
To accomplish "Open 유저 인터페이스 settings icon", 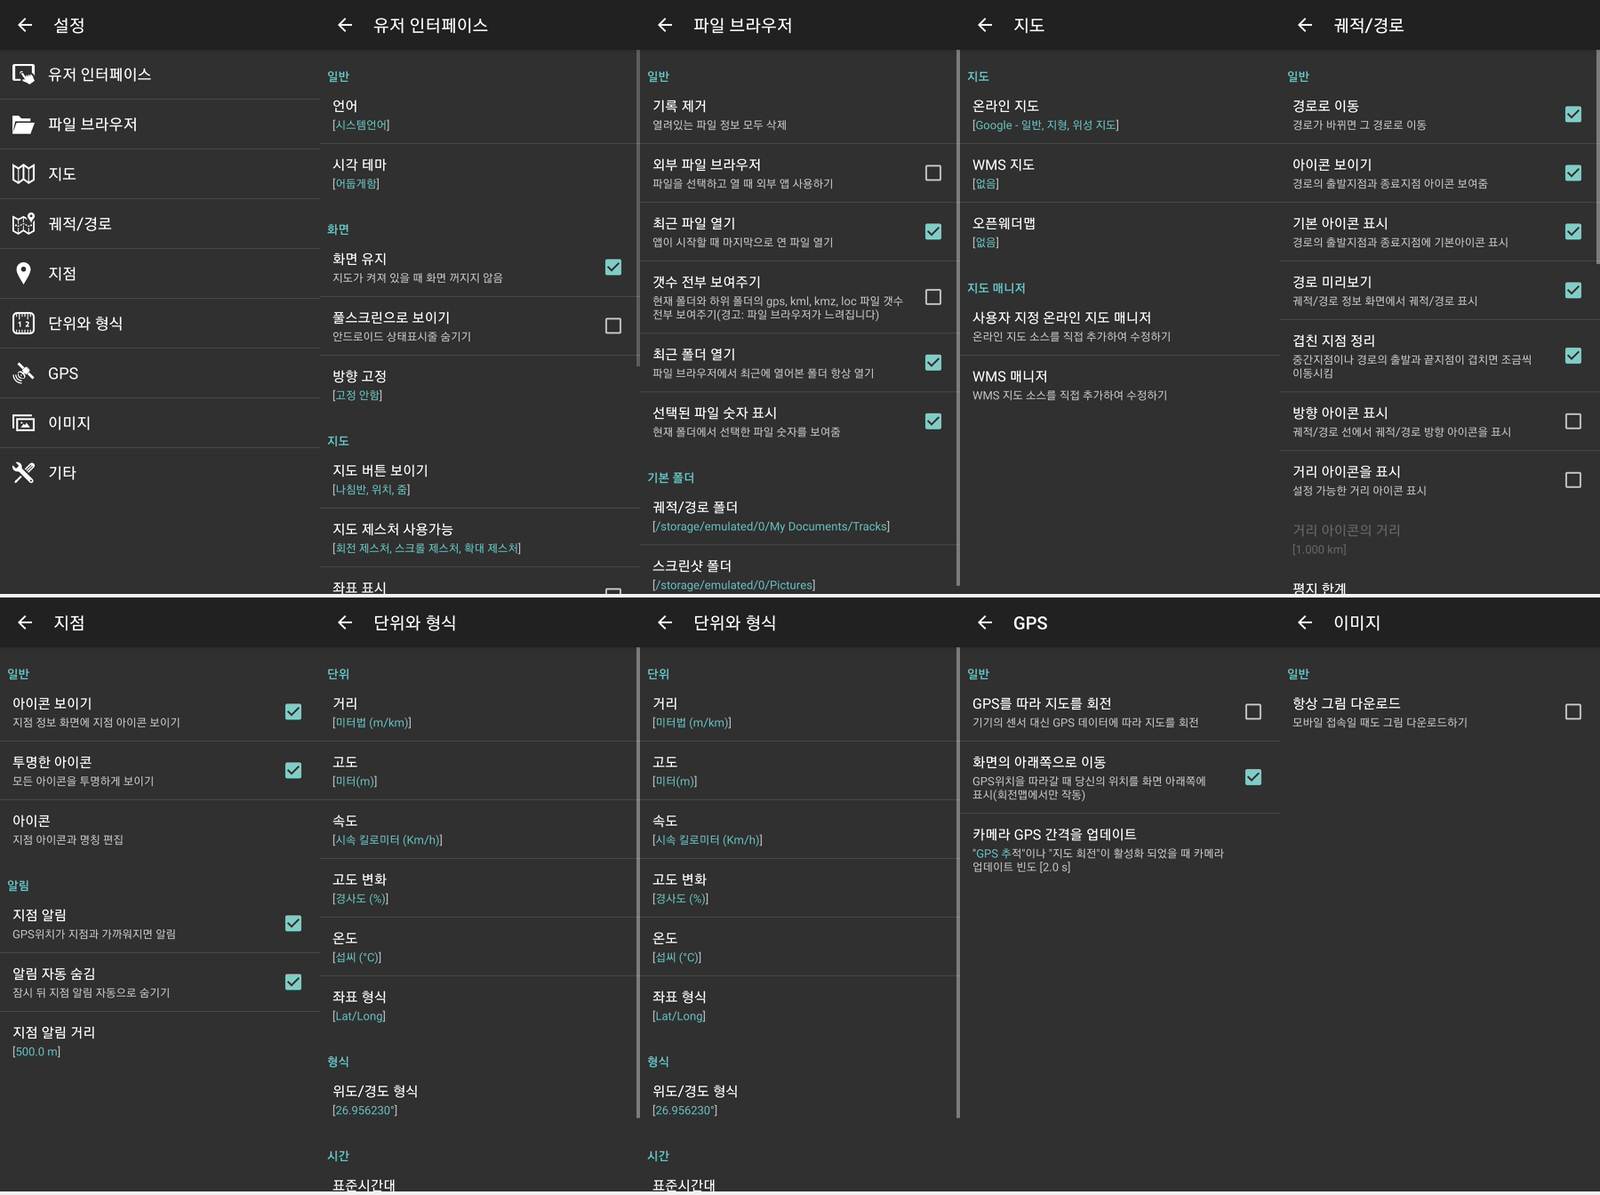I will point(24,74).
